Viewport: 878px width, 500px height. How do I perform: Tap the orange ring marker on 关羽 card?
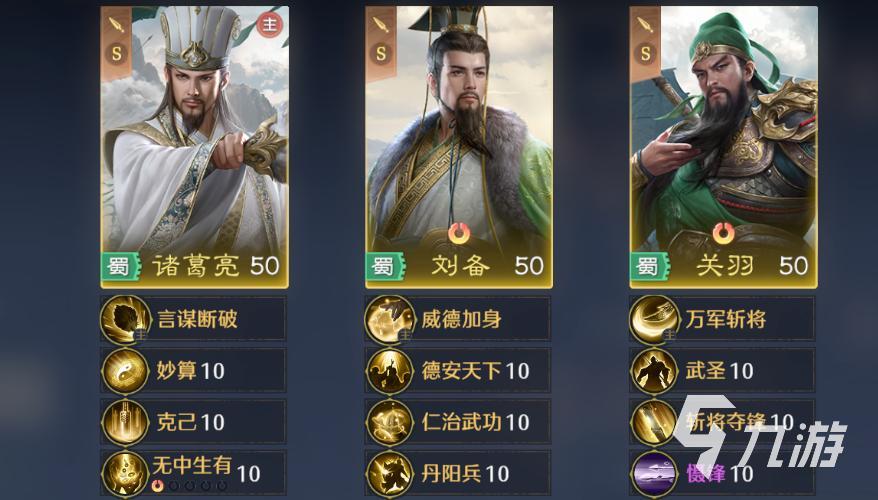tap(723, 233)
